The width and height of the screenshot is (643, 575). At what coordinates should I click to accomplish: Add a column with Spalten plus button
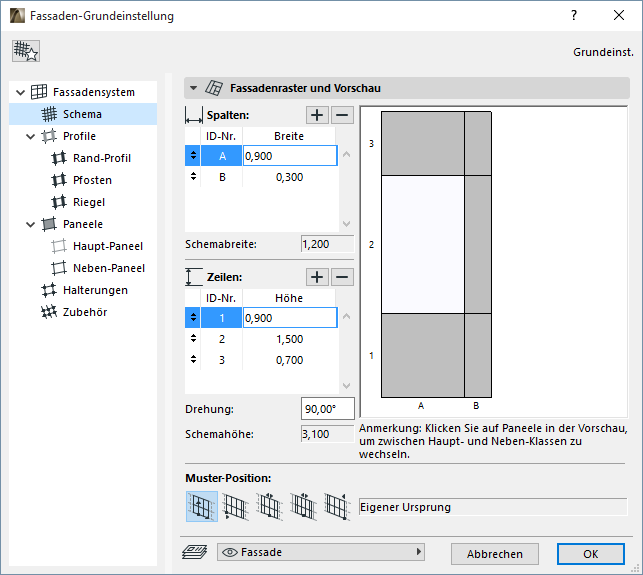(317, 115)
